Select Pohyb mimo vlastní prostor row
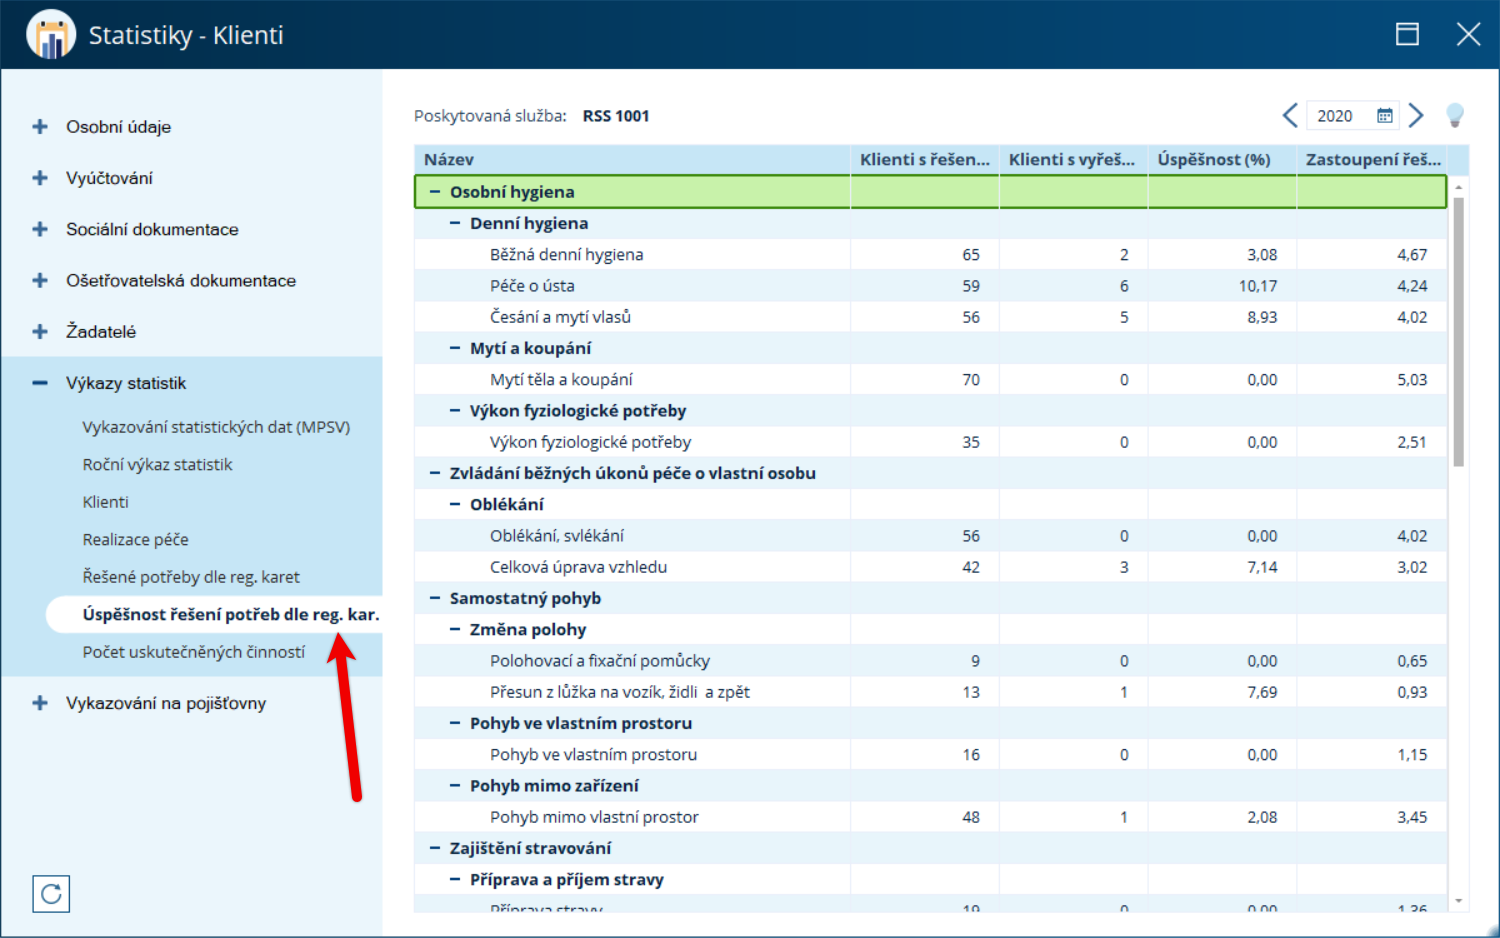Image resolution: width=1500 pixels, height=938 pixels. pos(931,817)
